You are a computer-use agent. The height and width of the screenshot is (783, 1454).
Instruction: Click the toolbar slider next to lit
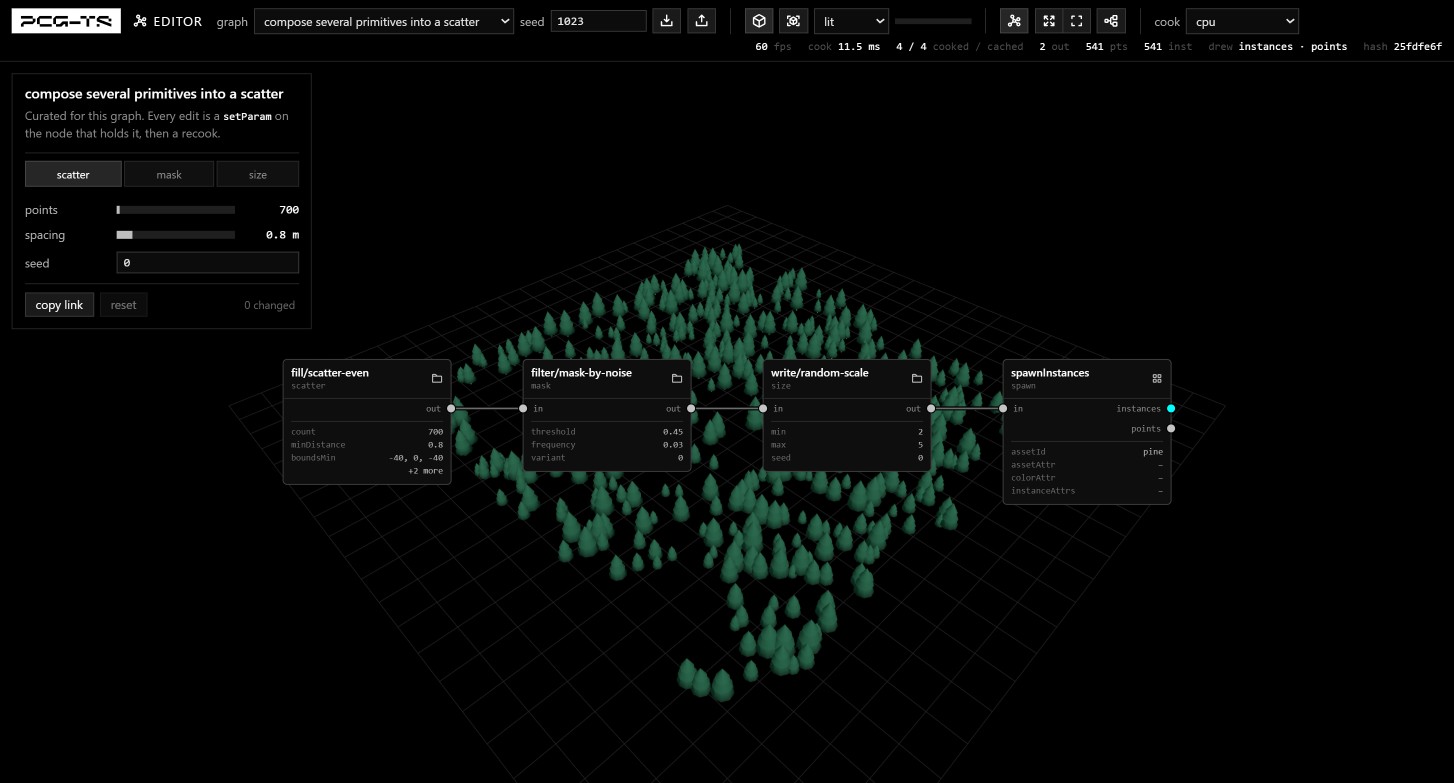pos(933,21)
